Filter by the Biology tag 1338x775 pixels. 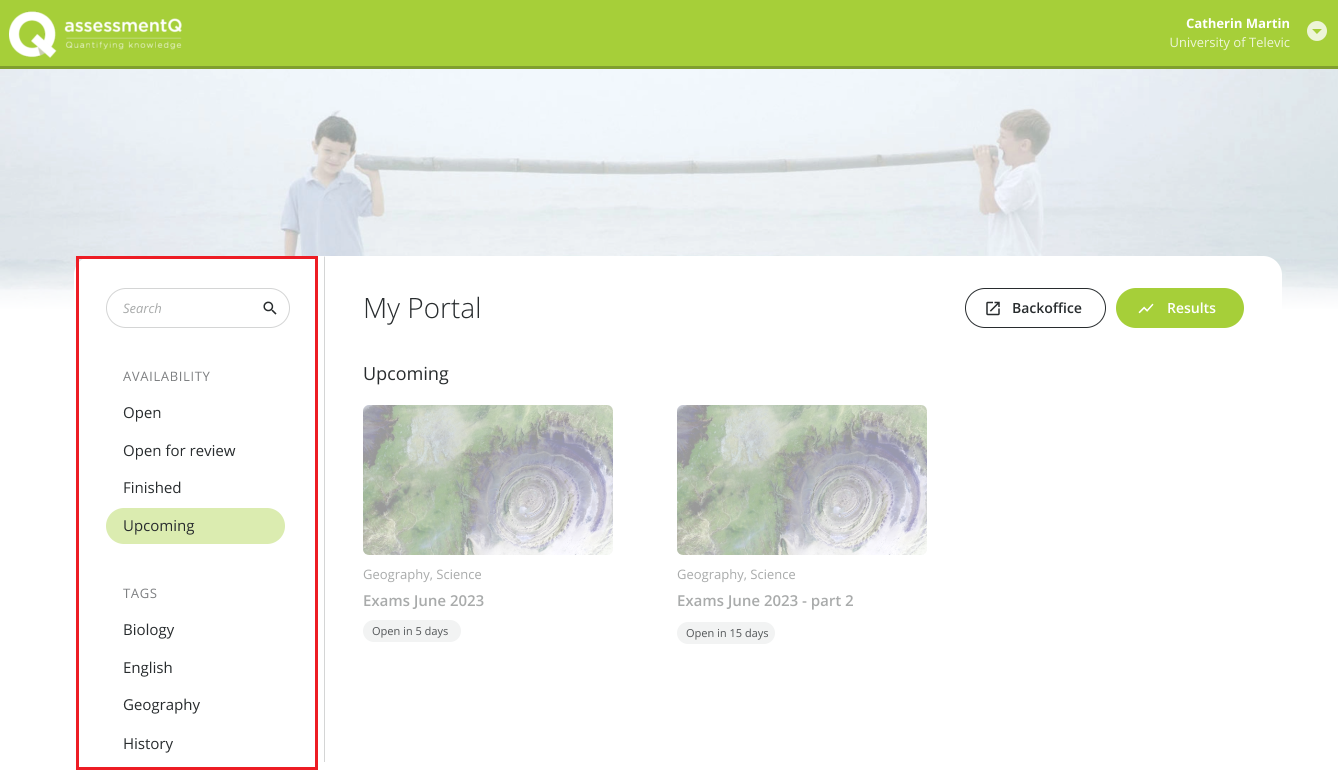149,630
